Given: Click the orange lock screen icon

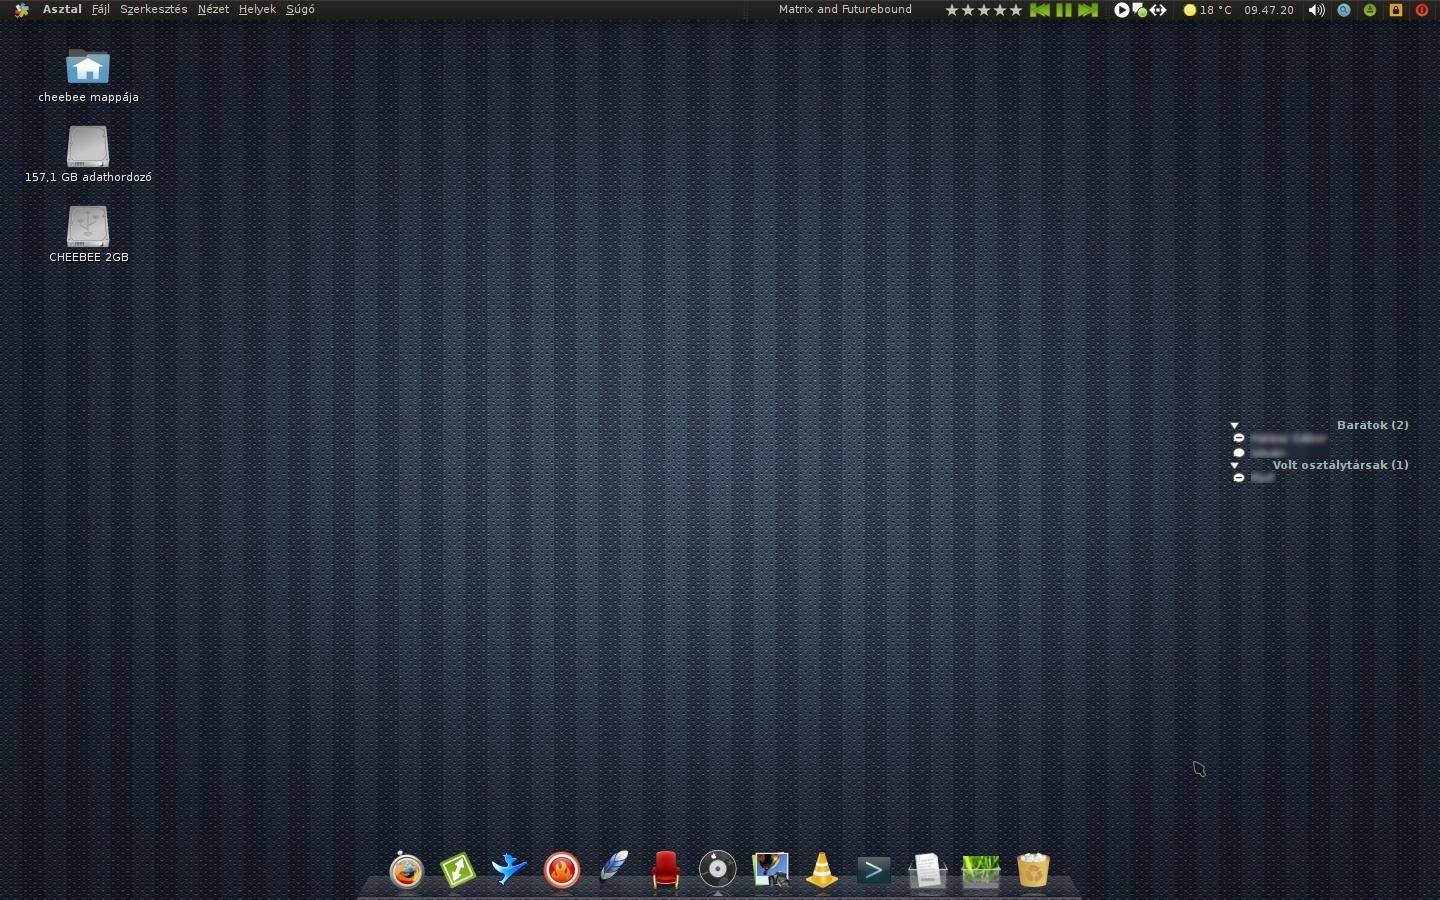Looking at the screenshot, I should coord(1396,10).
